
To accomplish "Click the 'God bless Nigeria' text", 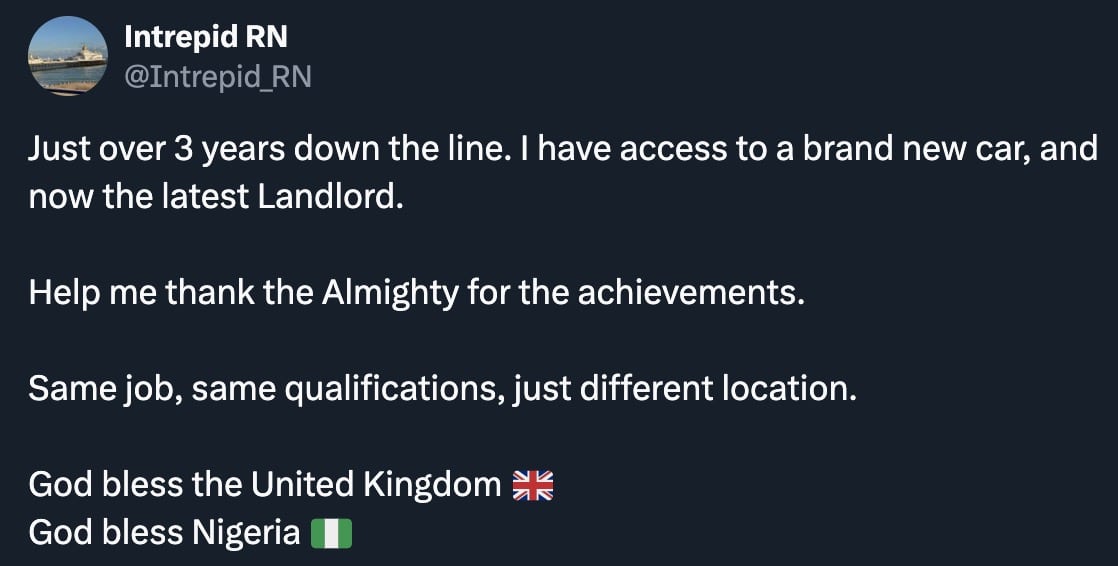I will coord(164,533).
